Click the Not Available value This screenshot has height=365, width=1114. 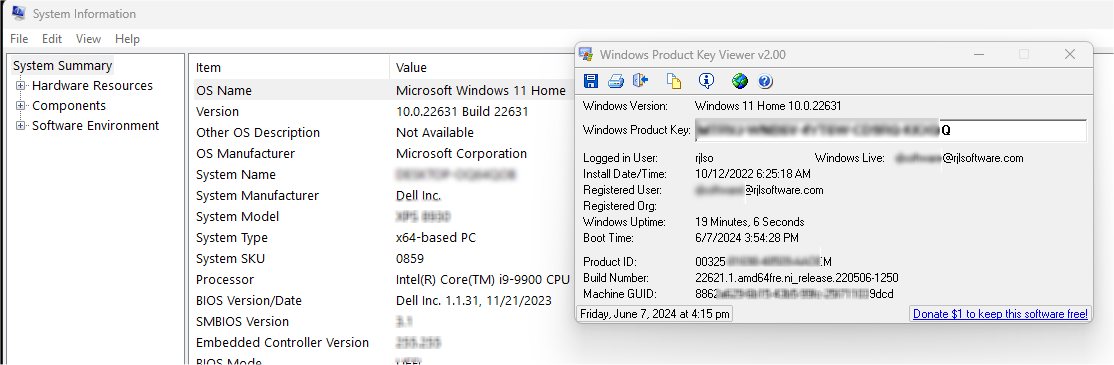435,133
